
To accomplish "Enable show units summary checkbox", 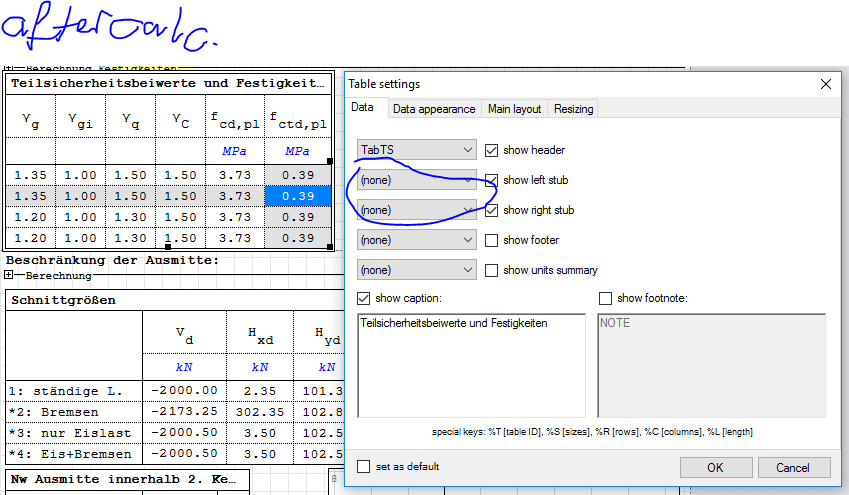I will [x=491, y=270].
